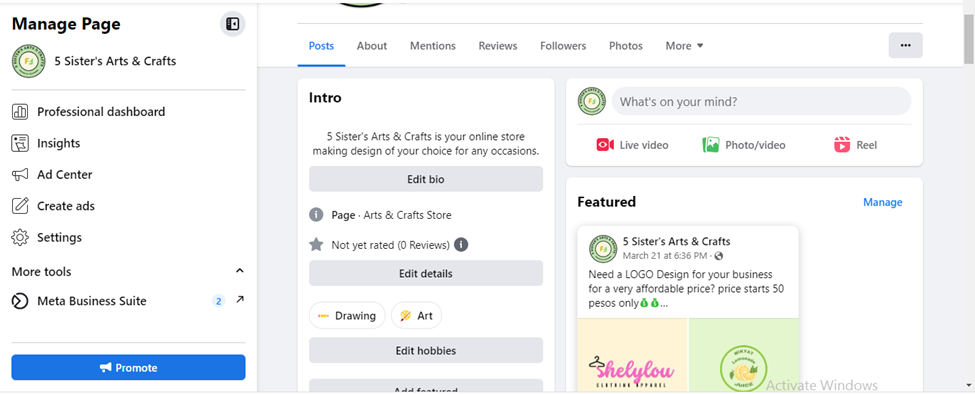Screen dimensions: 975x394
Task: Click 5 Sister's Arts & Crafts post author name
Action: [x=677, y=242]
